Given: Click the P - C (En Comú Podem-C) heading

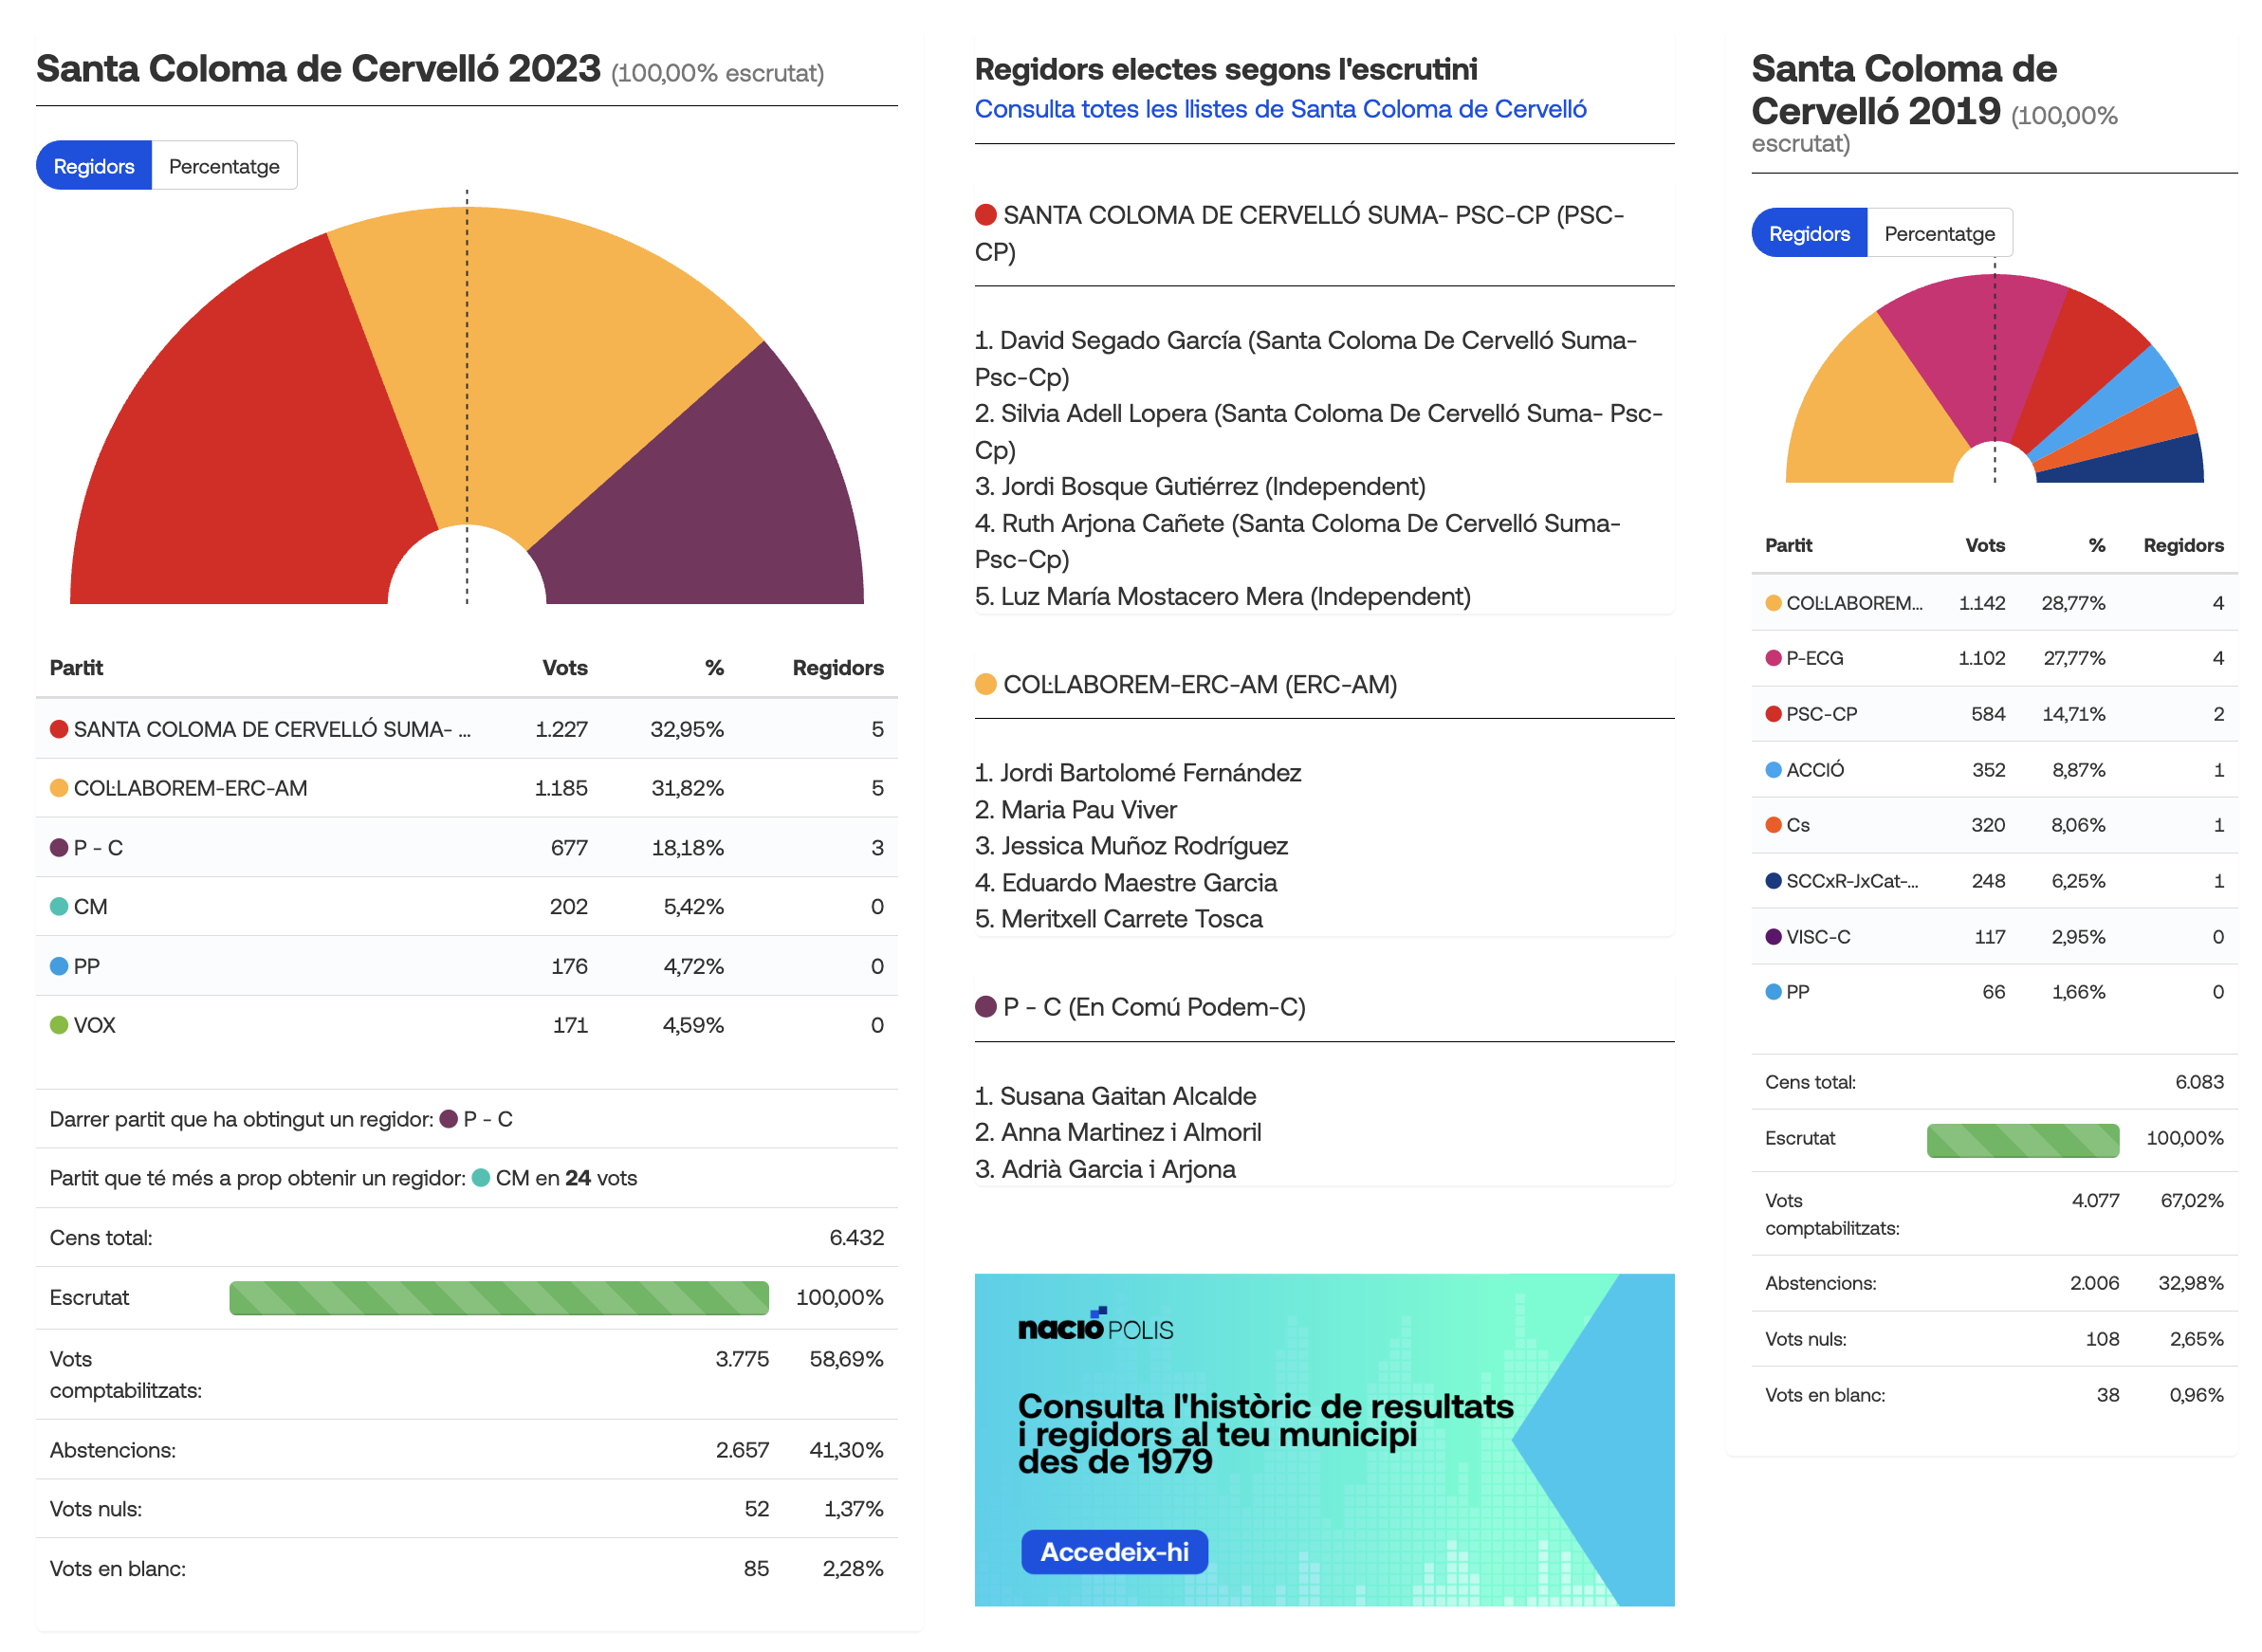Looking at the screenshot, I should pyautogui.click(x=1140, y=1007).
